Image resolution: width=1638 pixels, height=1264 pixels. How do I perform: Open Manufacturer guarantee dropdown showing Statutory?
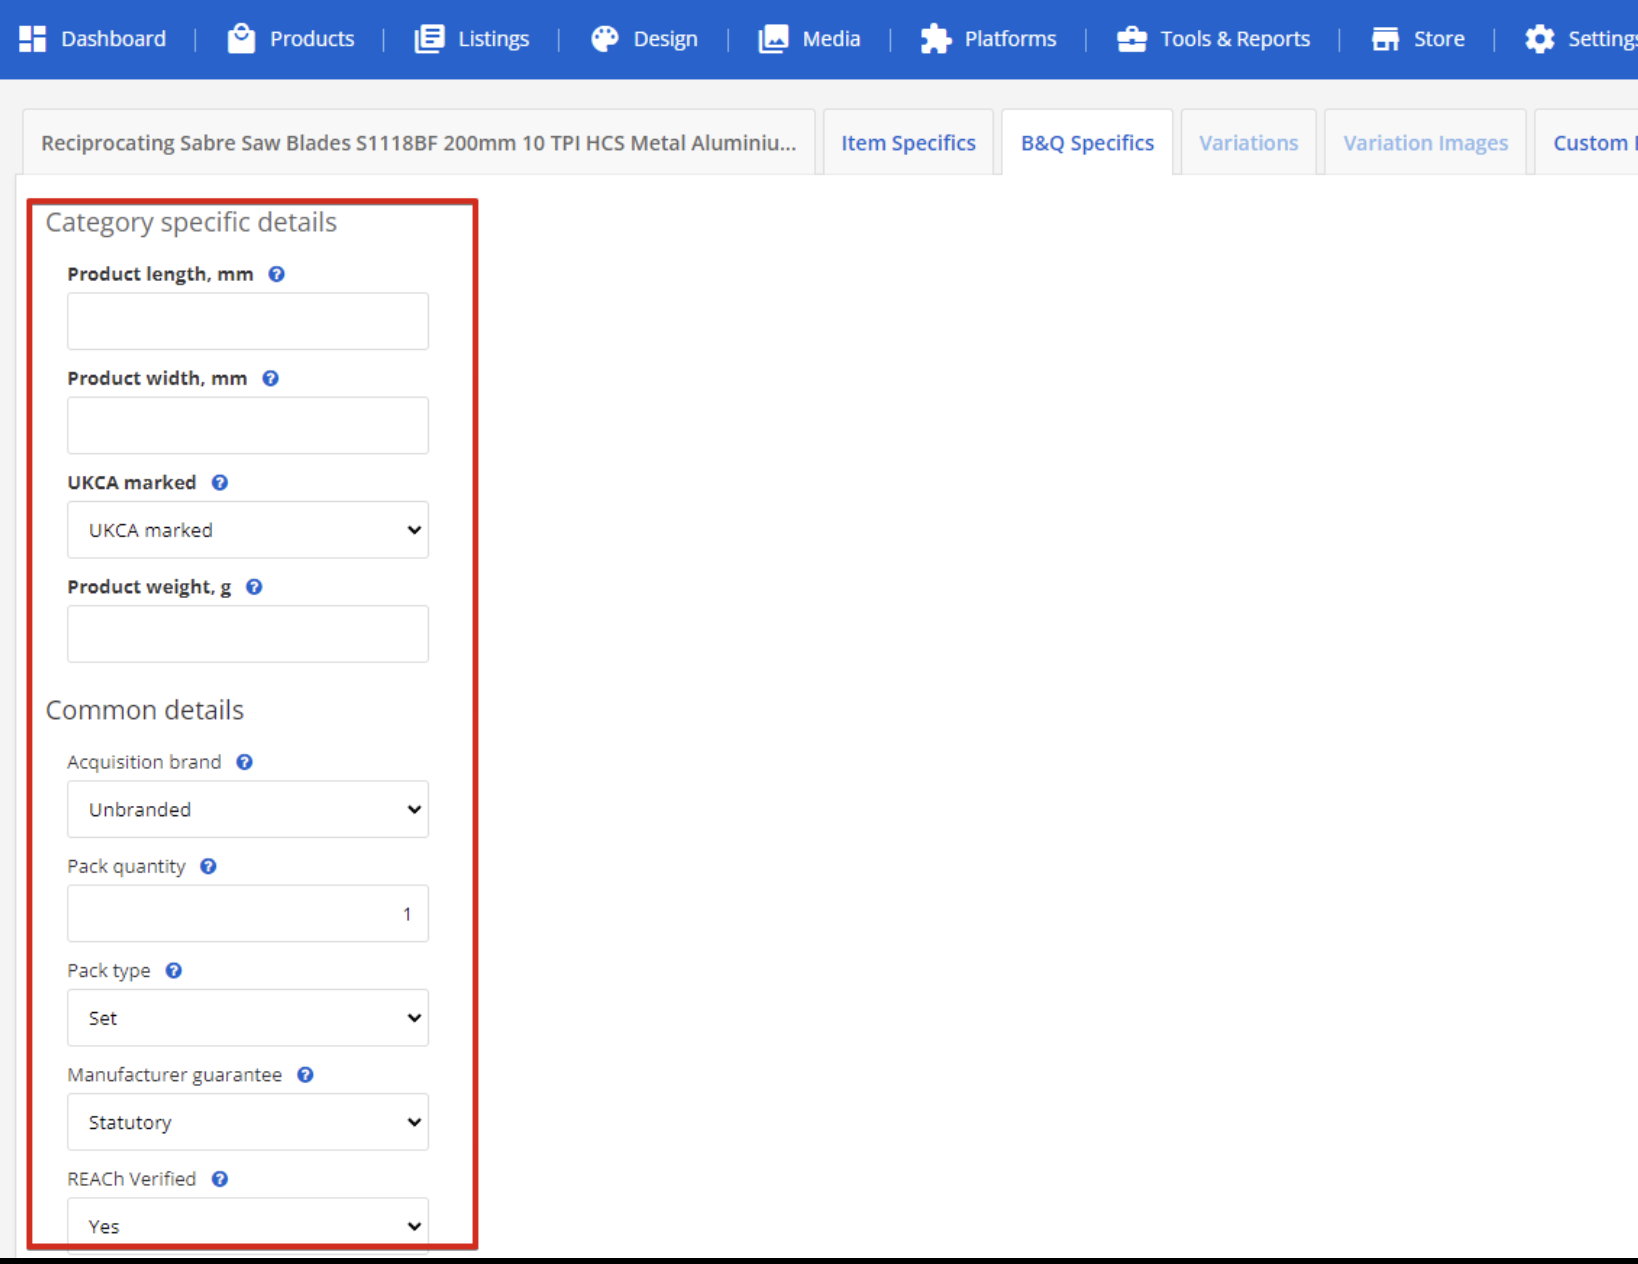click(248, 1122)
